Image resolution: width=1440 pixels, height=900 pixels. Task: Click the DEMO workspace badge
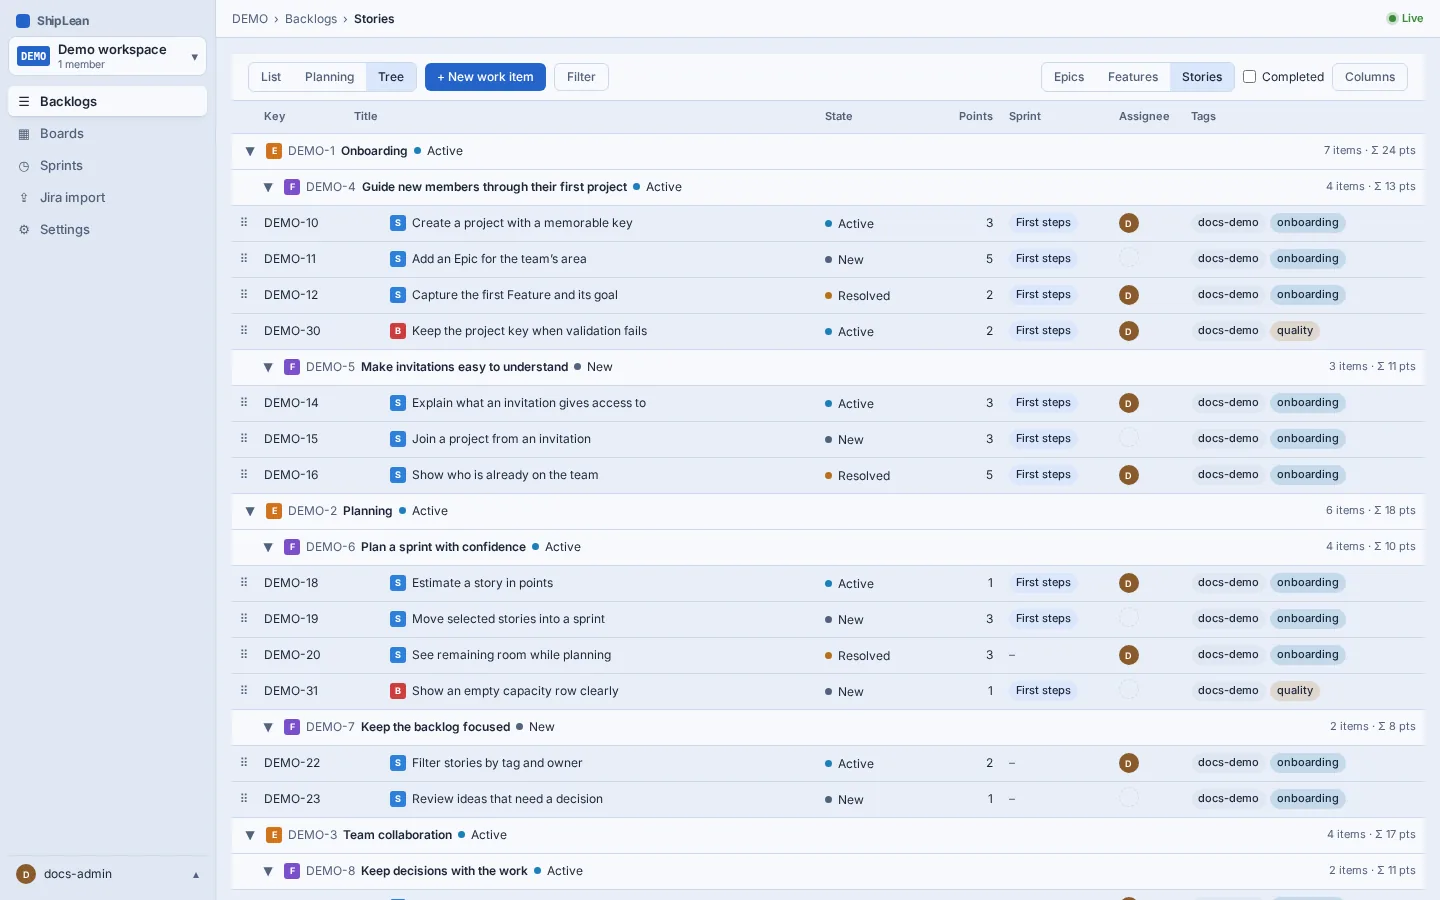click(34, 56)
